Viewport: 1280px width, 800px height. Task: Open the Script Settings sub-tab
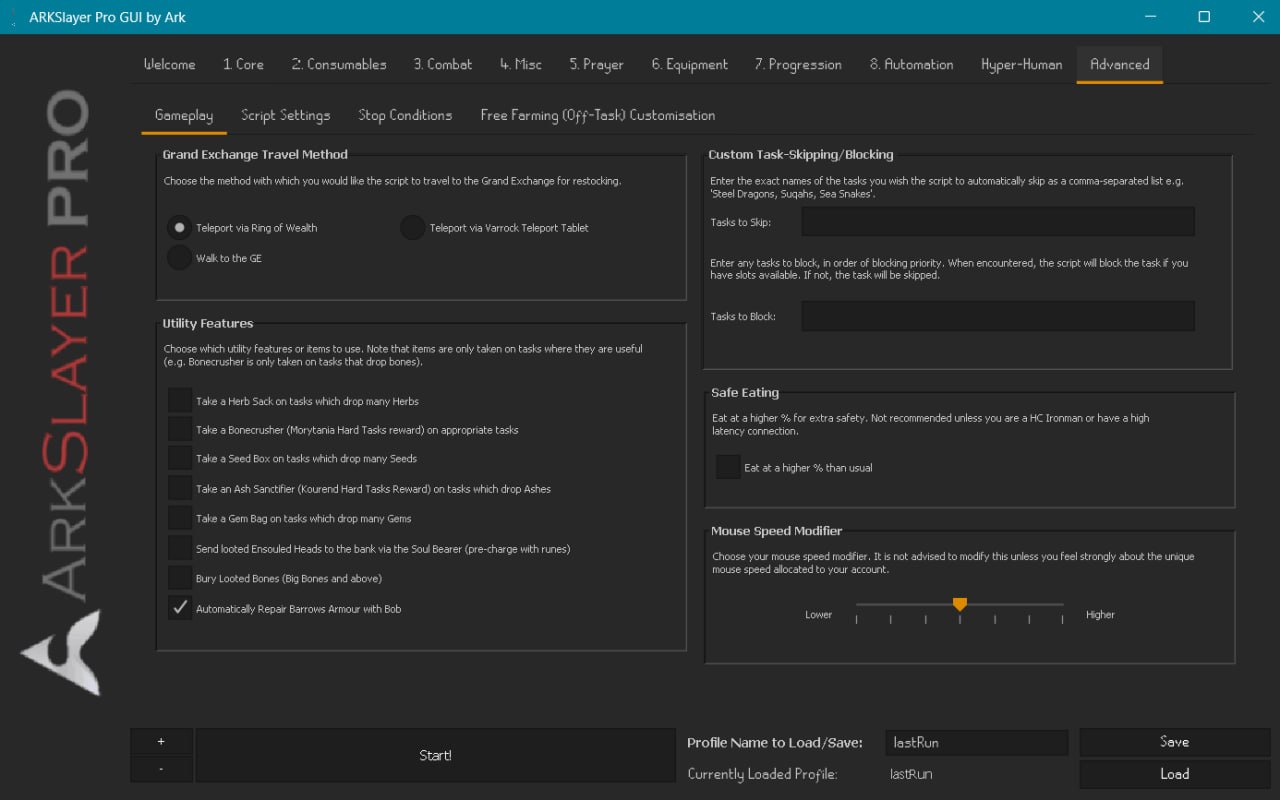[286, 115]
